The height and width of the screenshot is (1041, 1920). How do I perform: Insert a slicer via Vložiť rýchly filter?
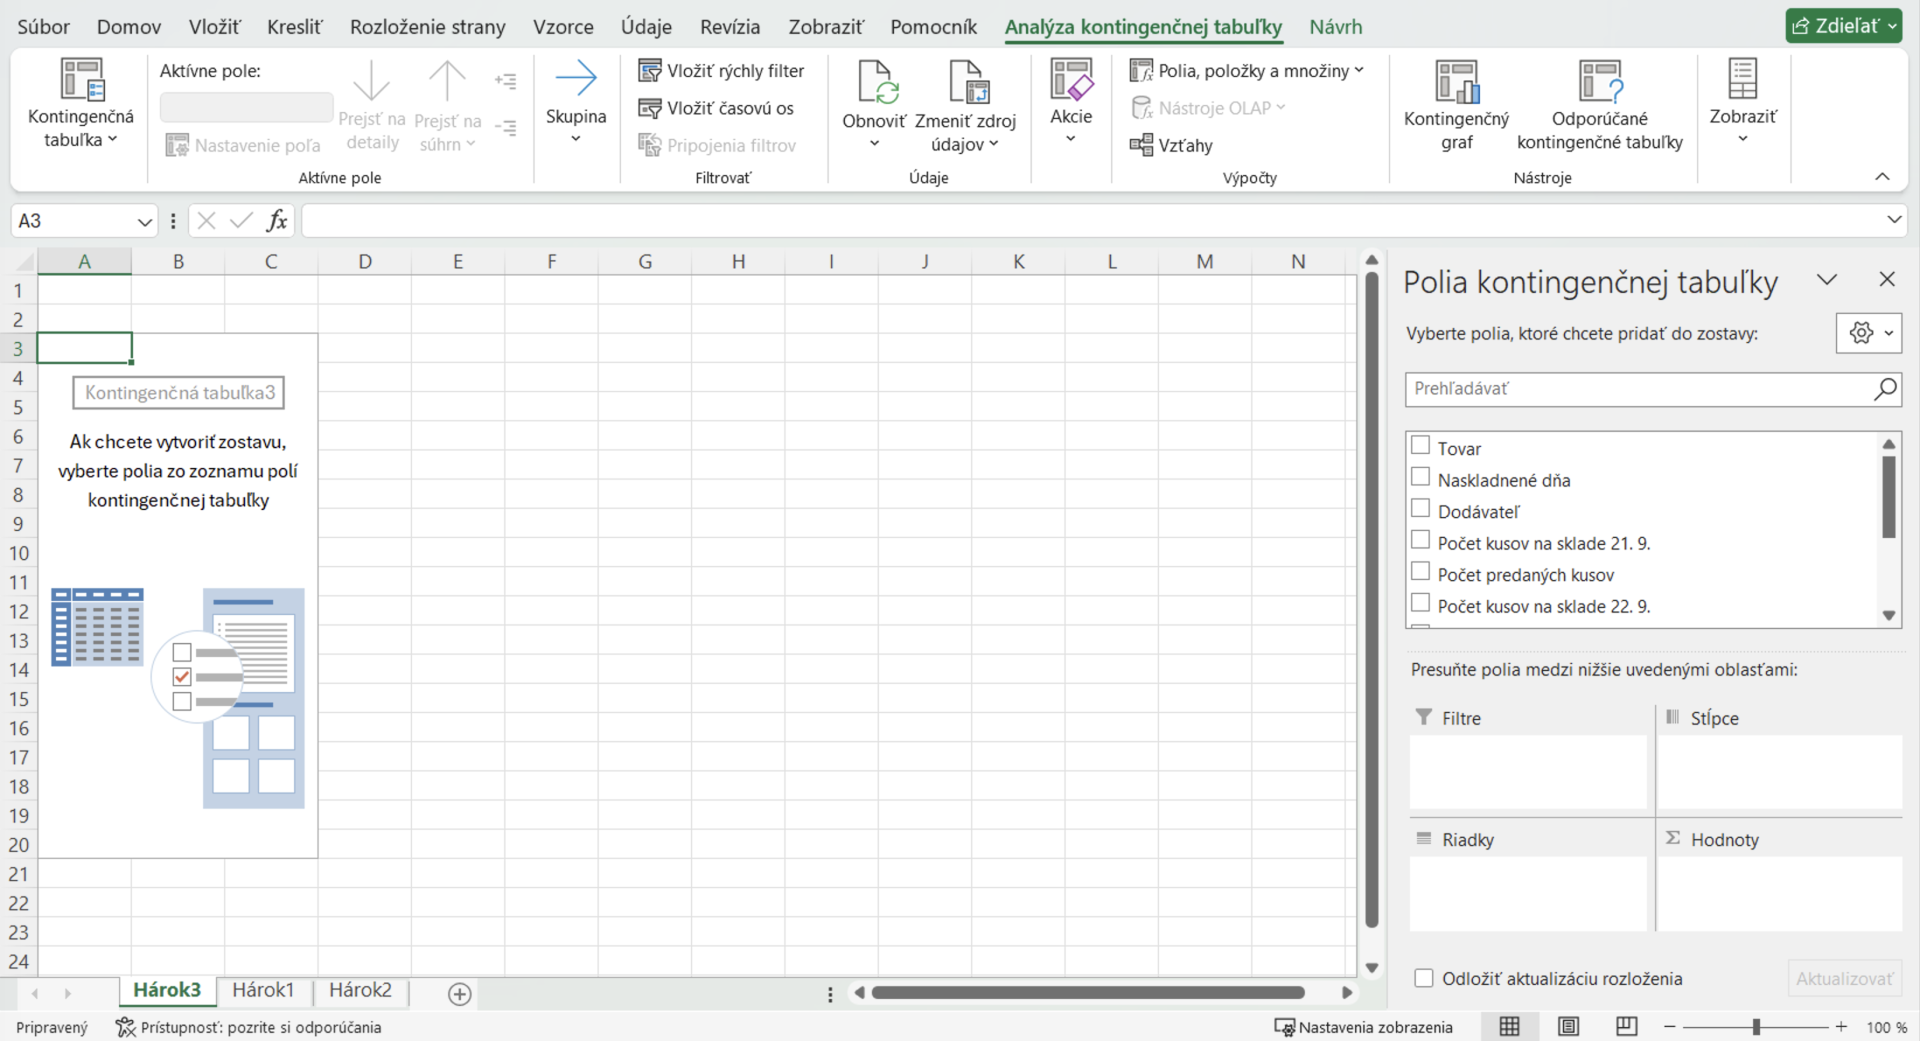click(721, 71)
